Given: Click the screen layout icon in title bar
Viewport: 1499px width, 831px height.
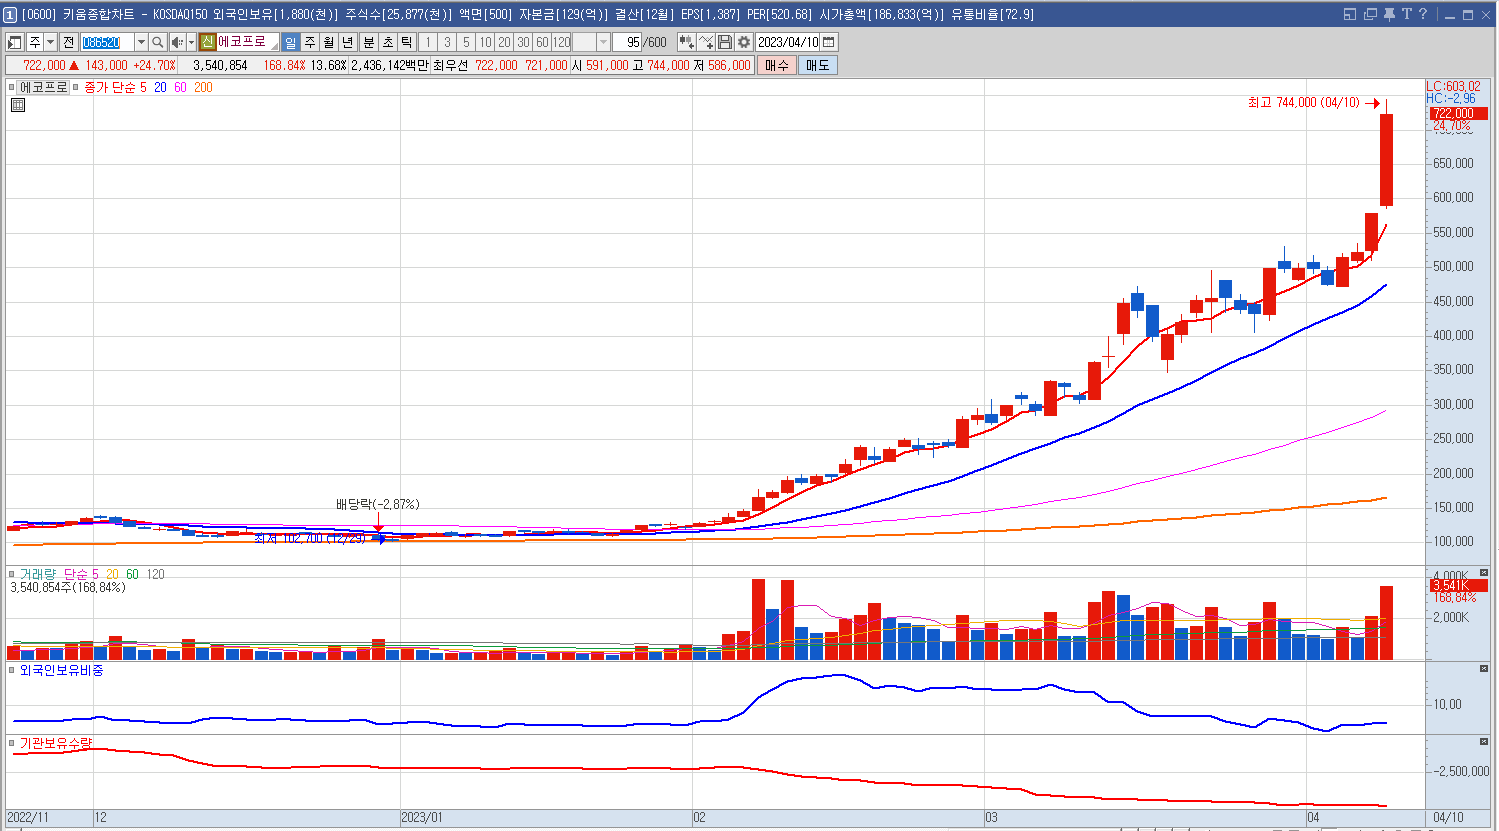Looking at the screenshot, I should coord(1350,14).
